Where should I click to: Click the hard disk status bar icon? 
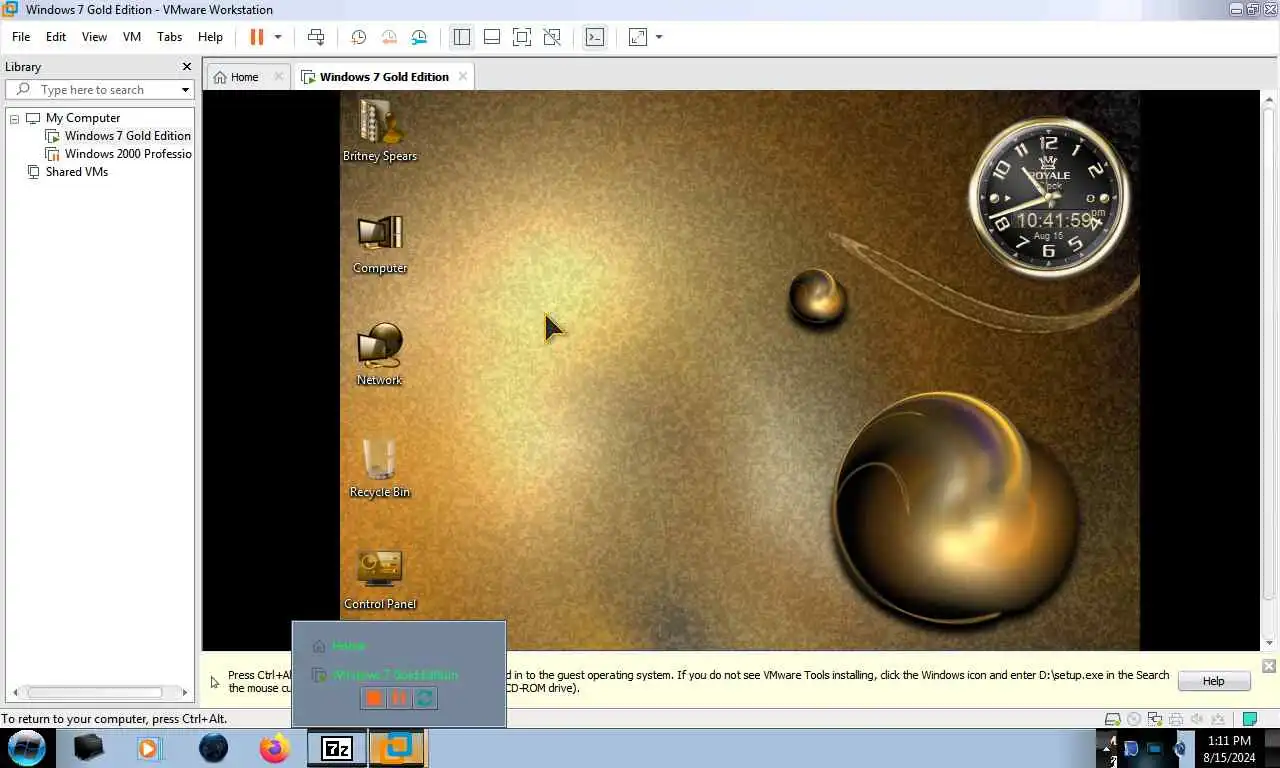(x=1112, y=719)
